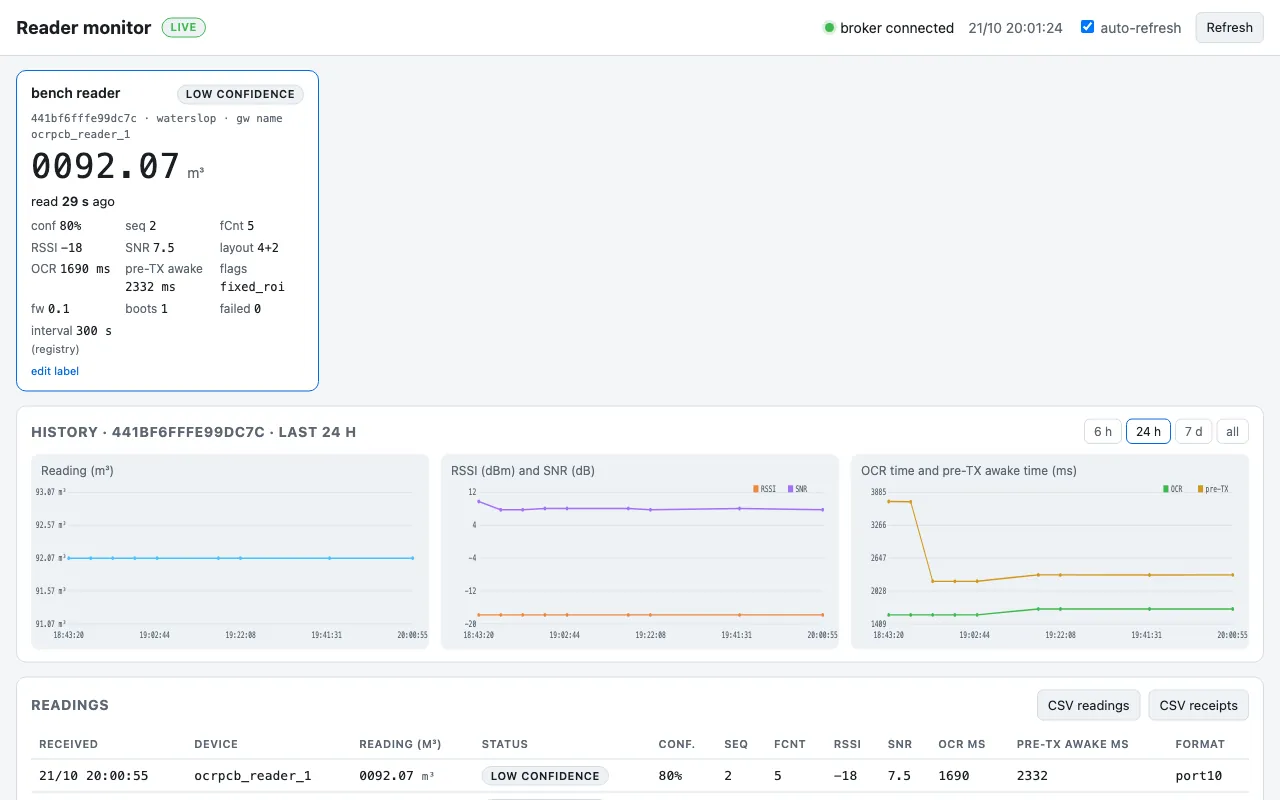
Task: Download CSV receipts
Action: (1198, 705)
